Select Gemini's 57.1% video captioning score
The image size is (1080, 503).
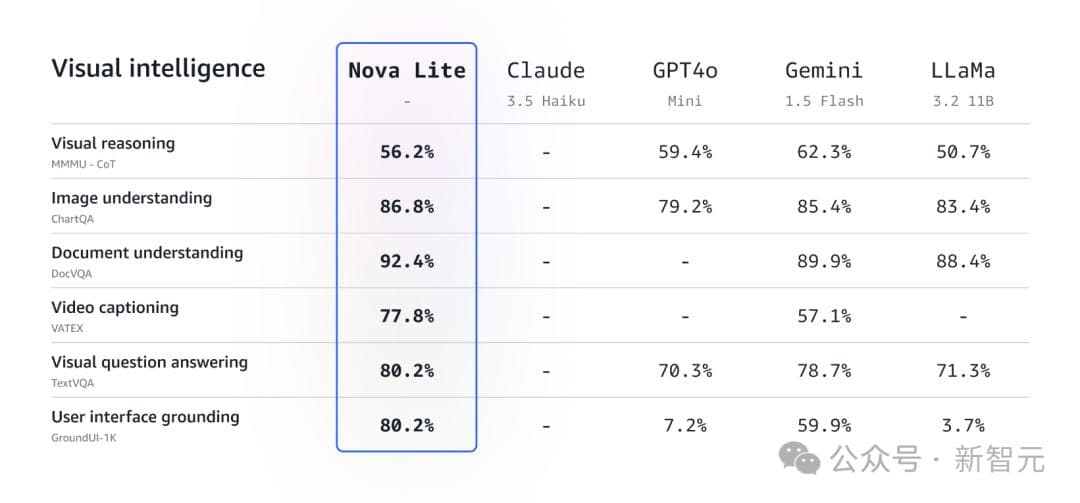(824, 316)
